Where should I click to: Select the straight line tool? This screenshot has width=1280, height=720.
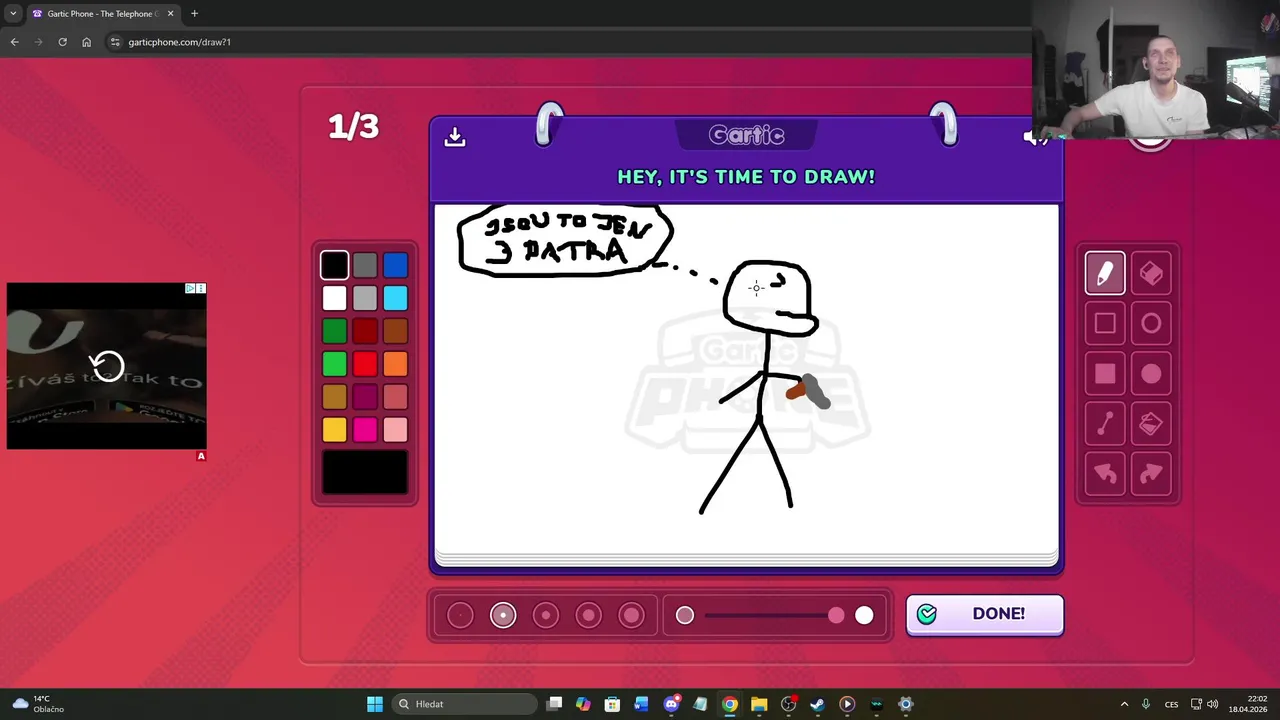(x=1105, y=424)
